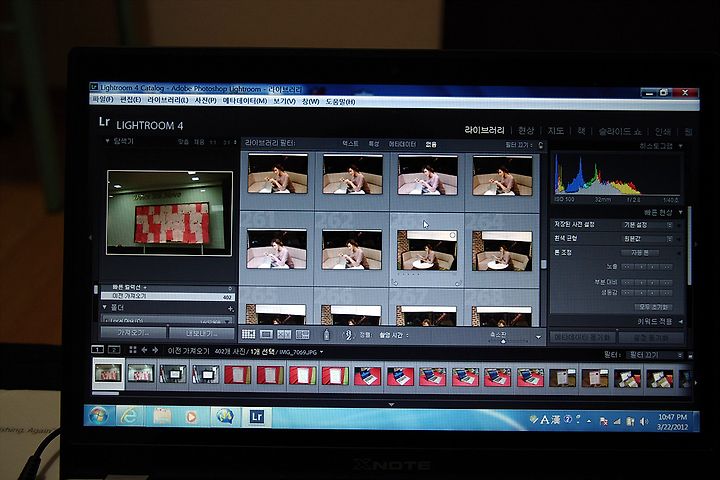Open the 라이브러리(L) menu
Screen dimensions: 720x480
click(168, 100)
